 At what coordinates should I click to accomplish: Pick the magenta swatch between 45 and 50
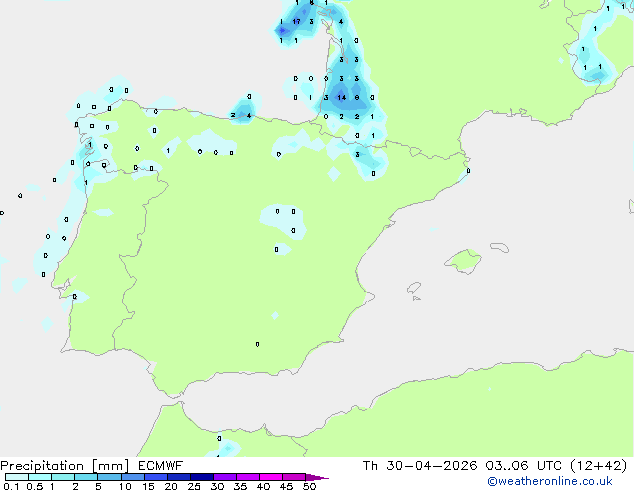click(294, 477)
